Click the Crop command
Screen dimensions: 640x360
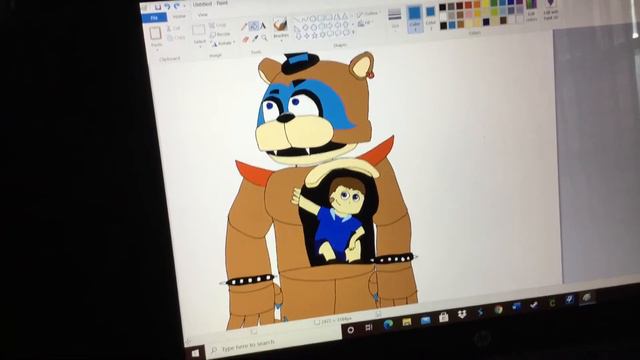(218, 25)
